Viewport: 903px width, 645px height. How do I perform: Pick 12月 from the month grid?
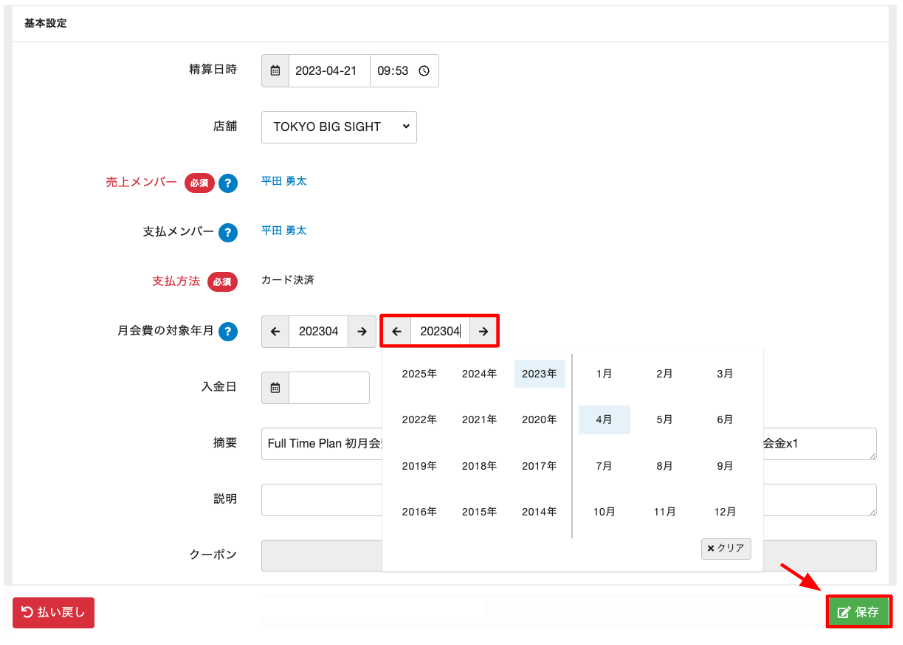(724, 511)
